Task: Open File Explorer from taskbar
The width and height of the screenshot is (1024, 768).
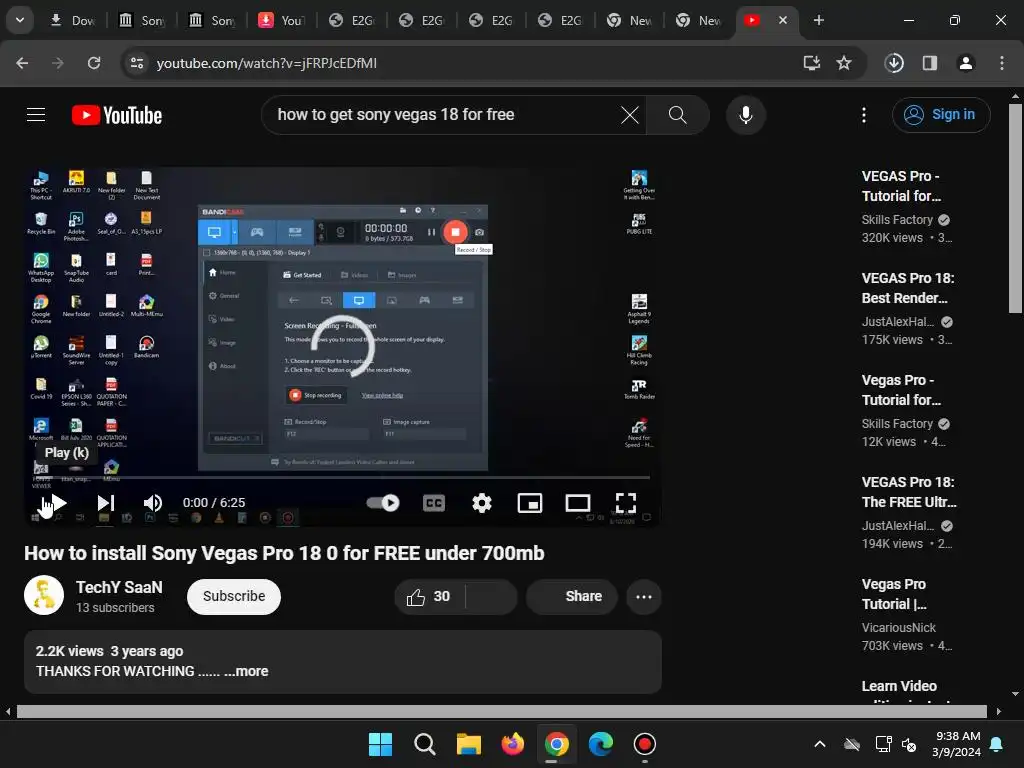Action: click(x=468, y=744)
